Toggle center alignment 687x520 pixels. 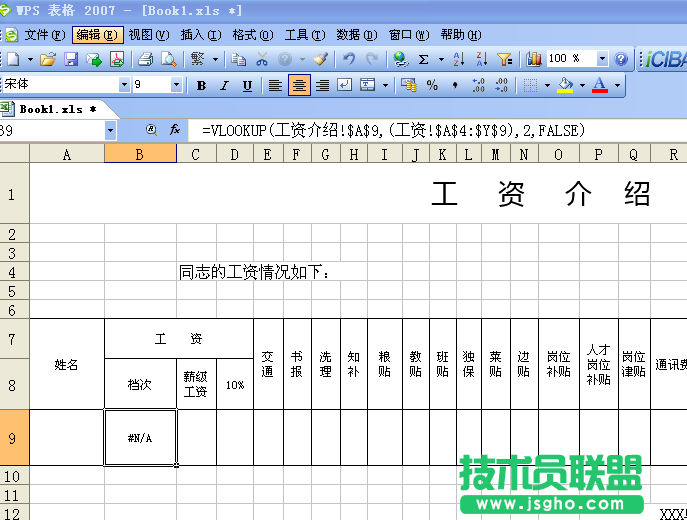pos(299,85)
